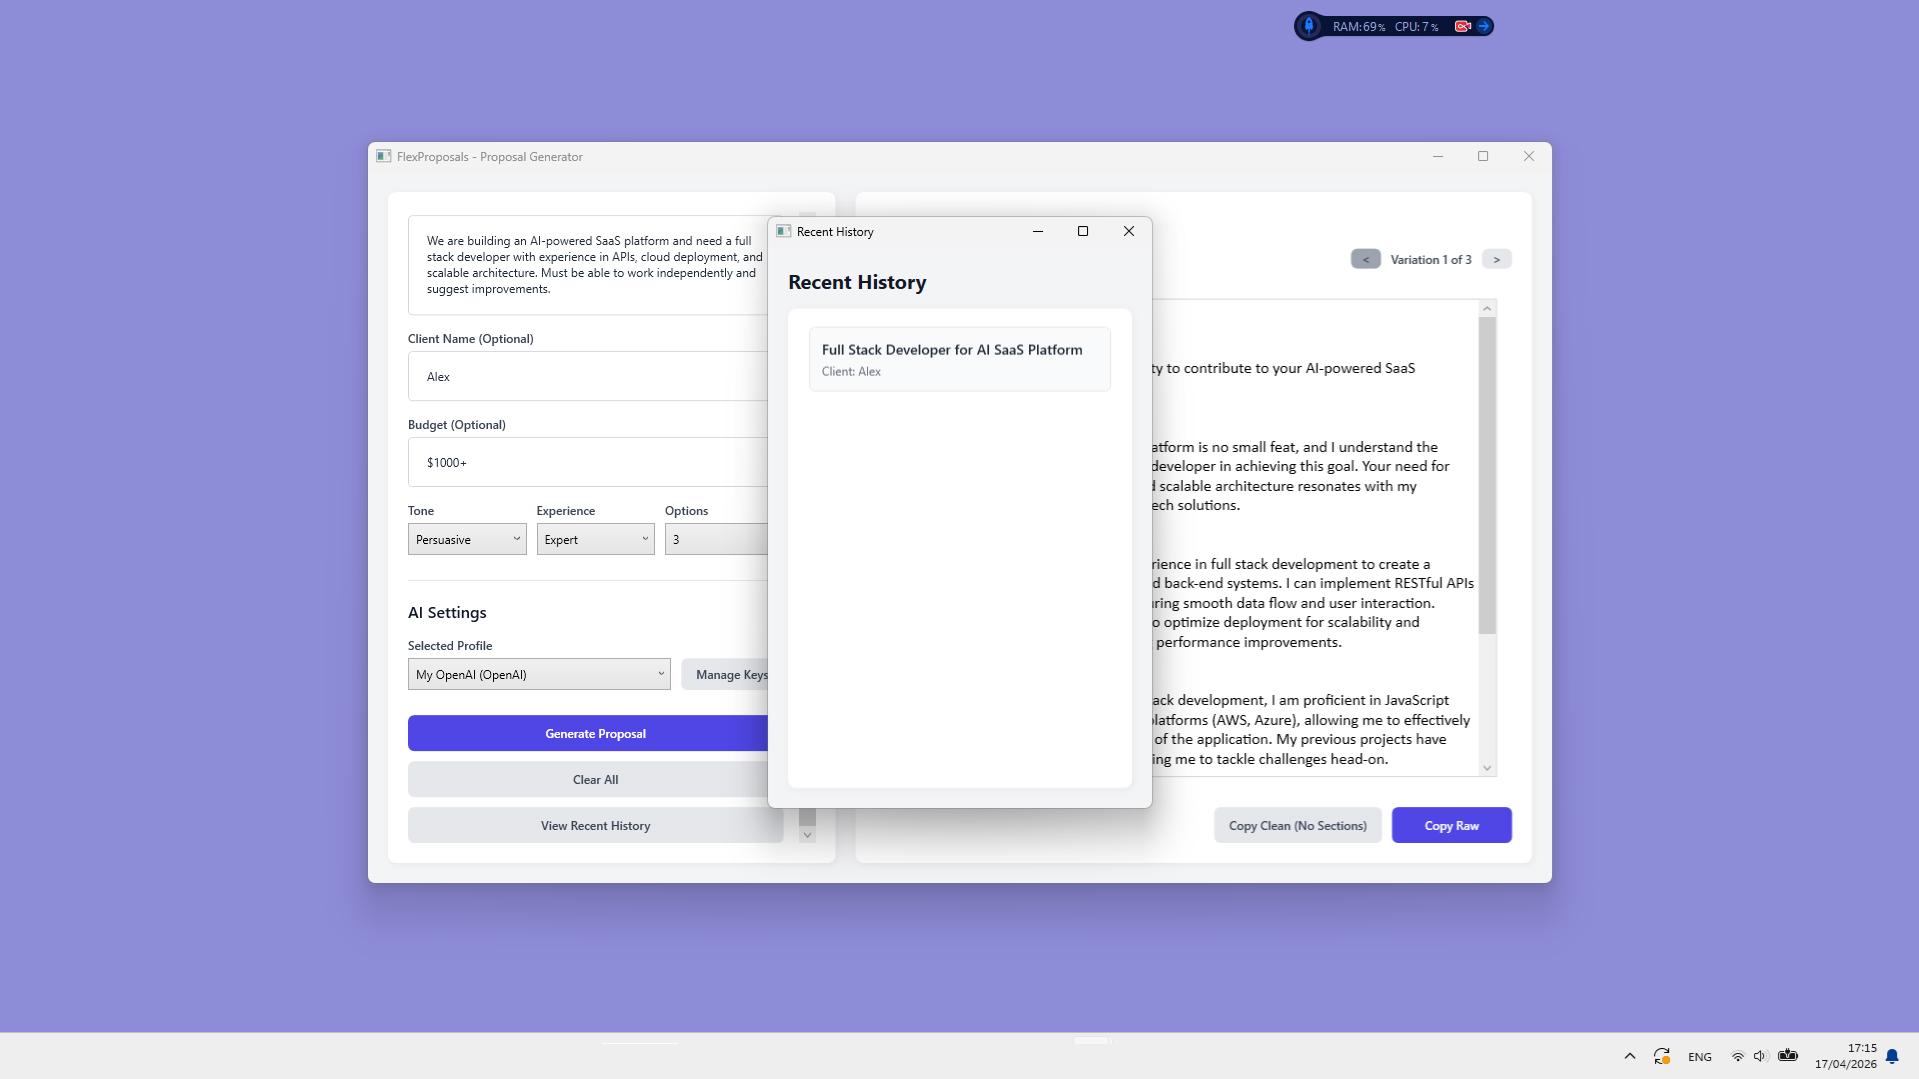
Task: Show hidden icons in the system tray
Action: pyautogui.click(x=1629, y=1056)
